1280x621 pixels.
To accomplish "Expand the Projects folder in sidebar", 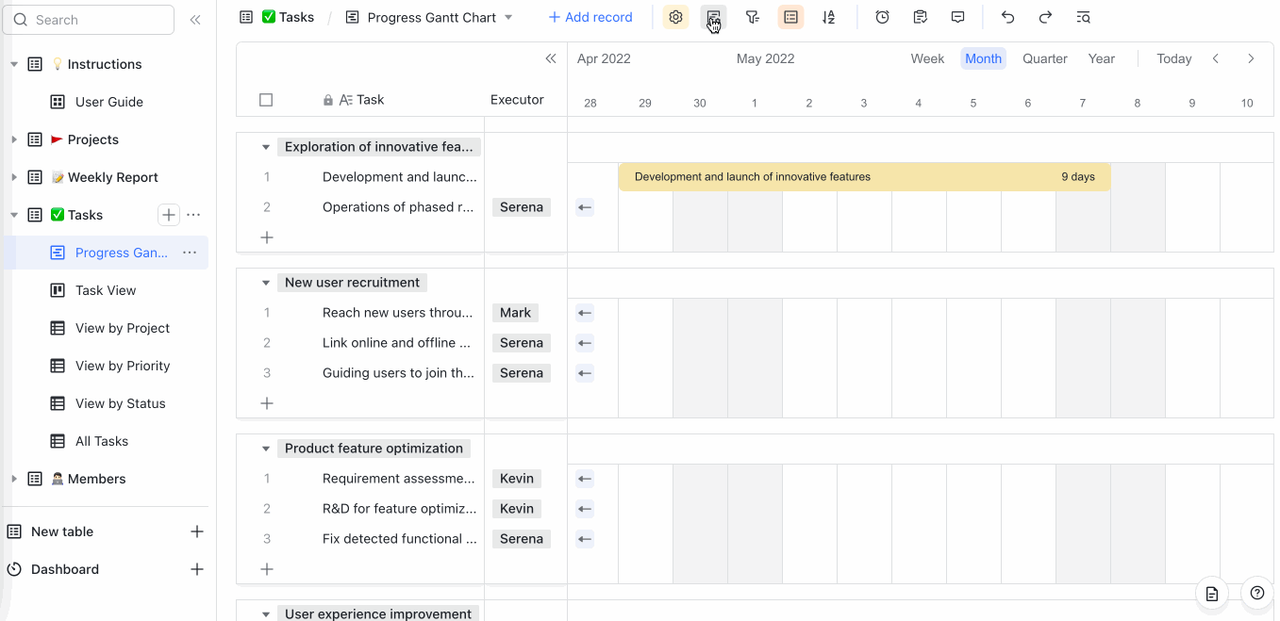I will coord(14,140).
